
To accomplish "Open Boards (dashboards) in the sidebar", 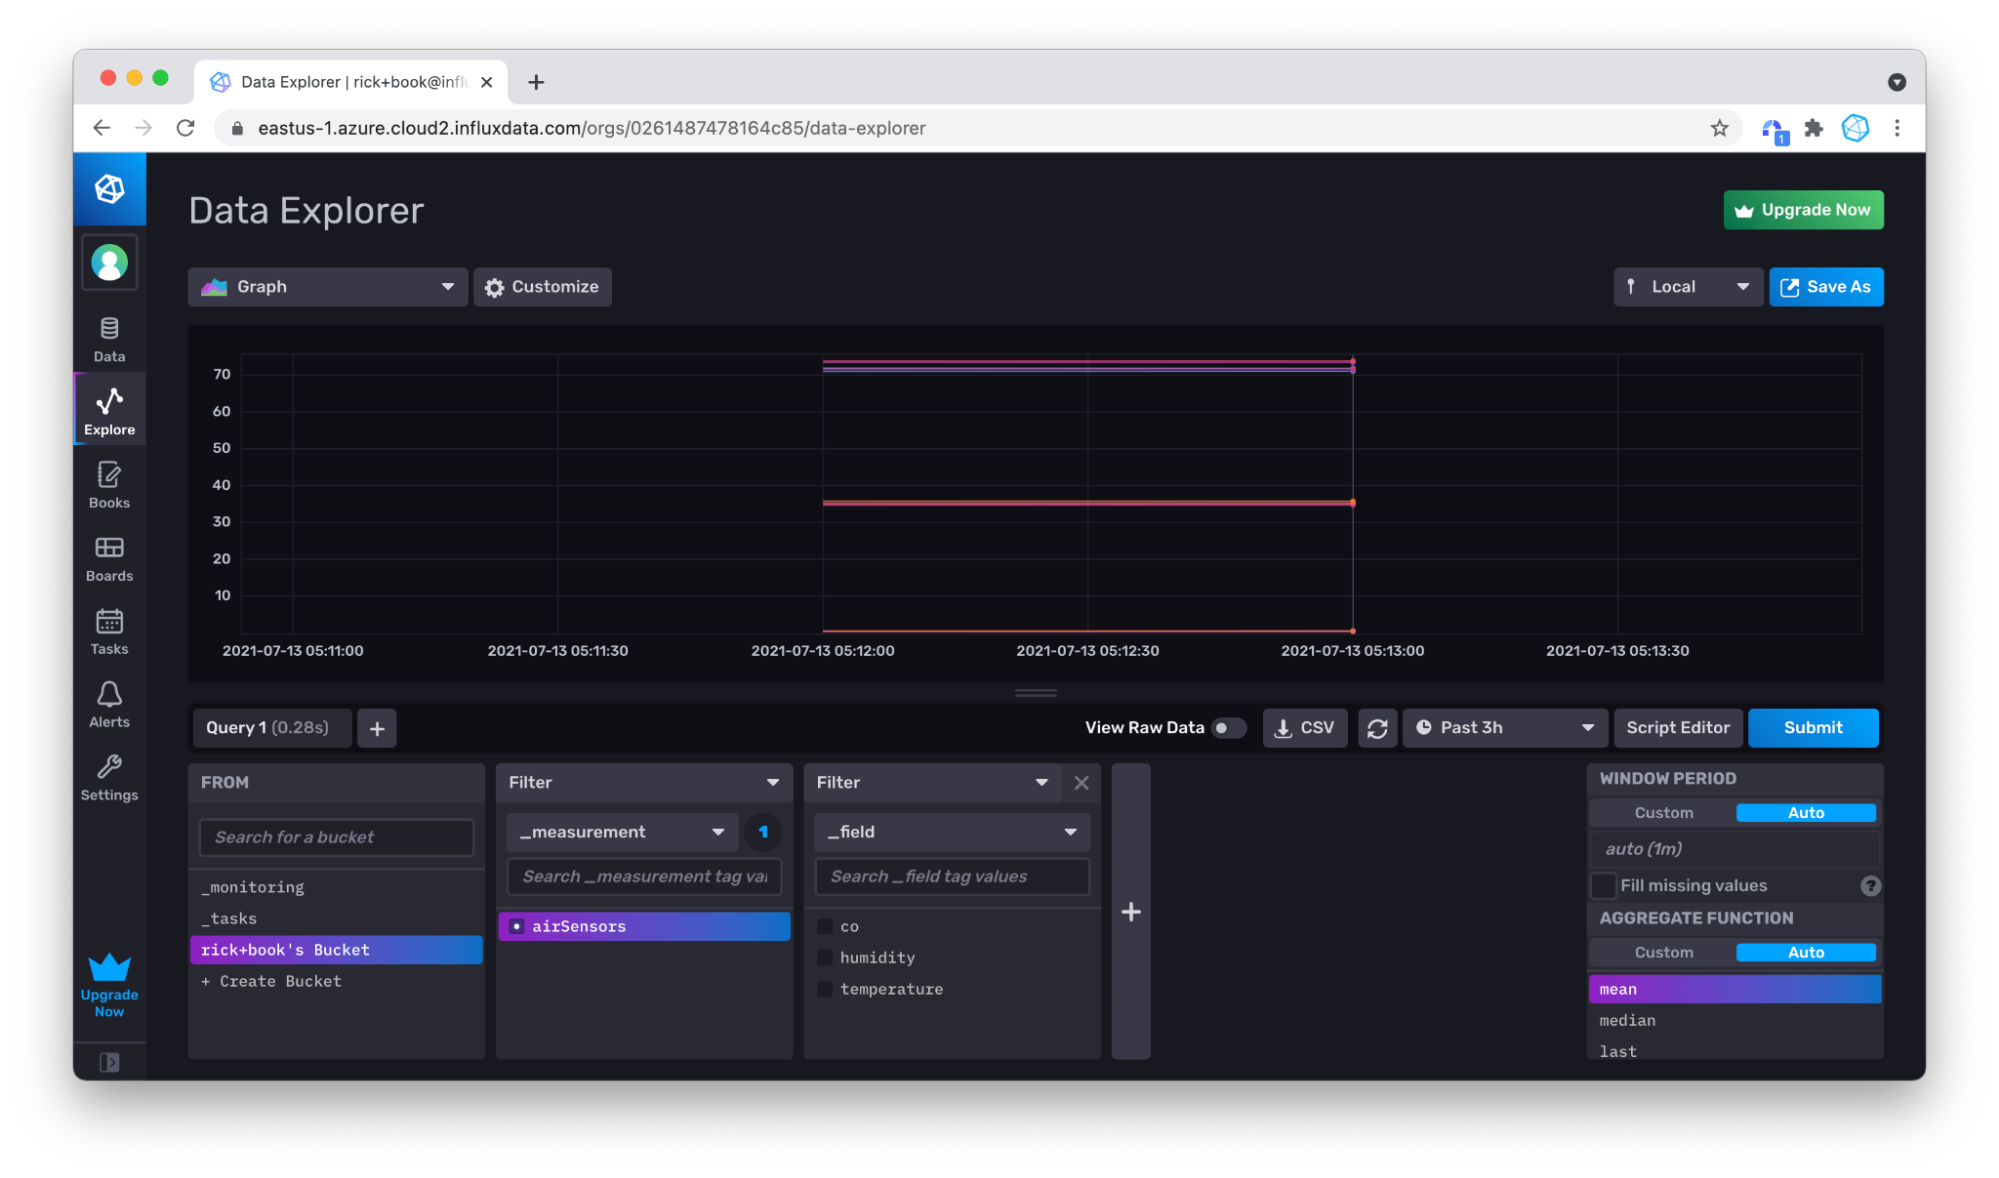I will point(109,558).
